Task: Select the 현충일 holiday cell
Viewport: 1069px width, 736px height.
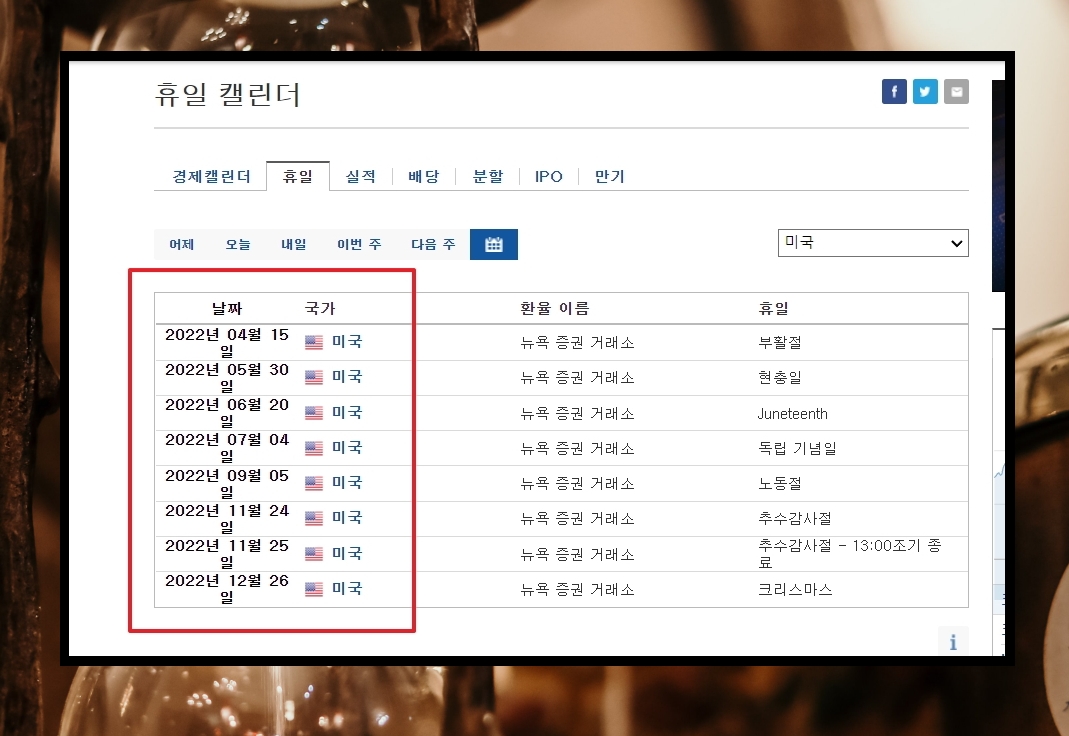Action: 780,377
